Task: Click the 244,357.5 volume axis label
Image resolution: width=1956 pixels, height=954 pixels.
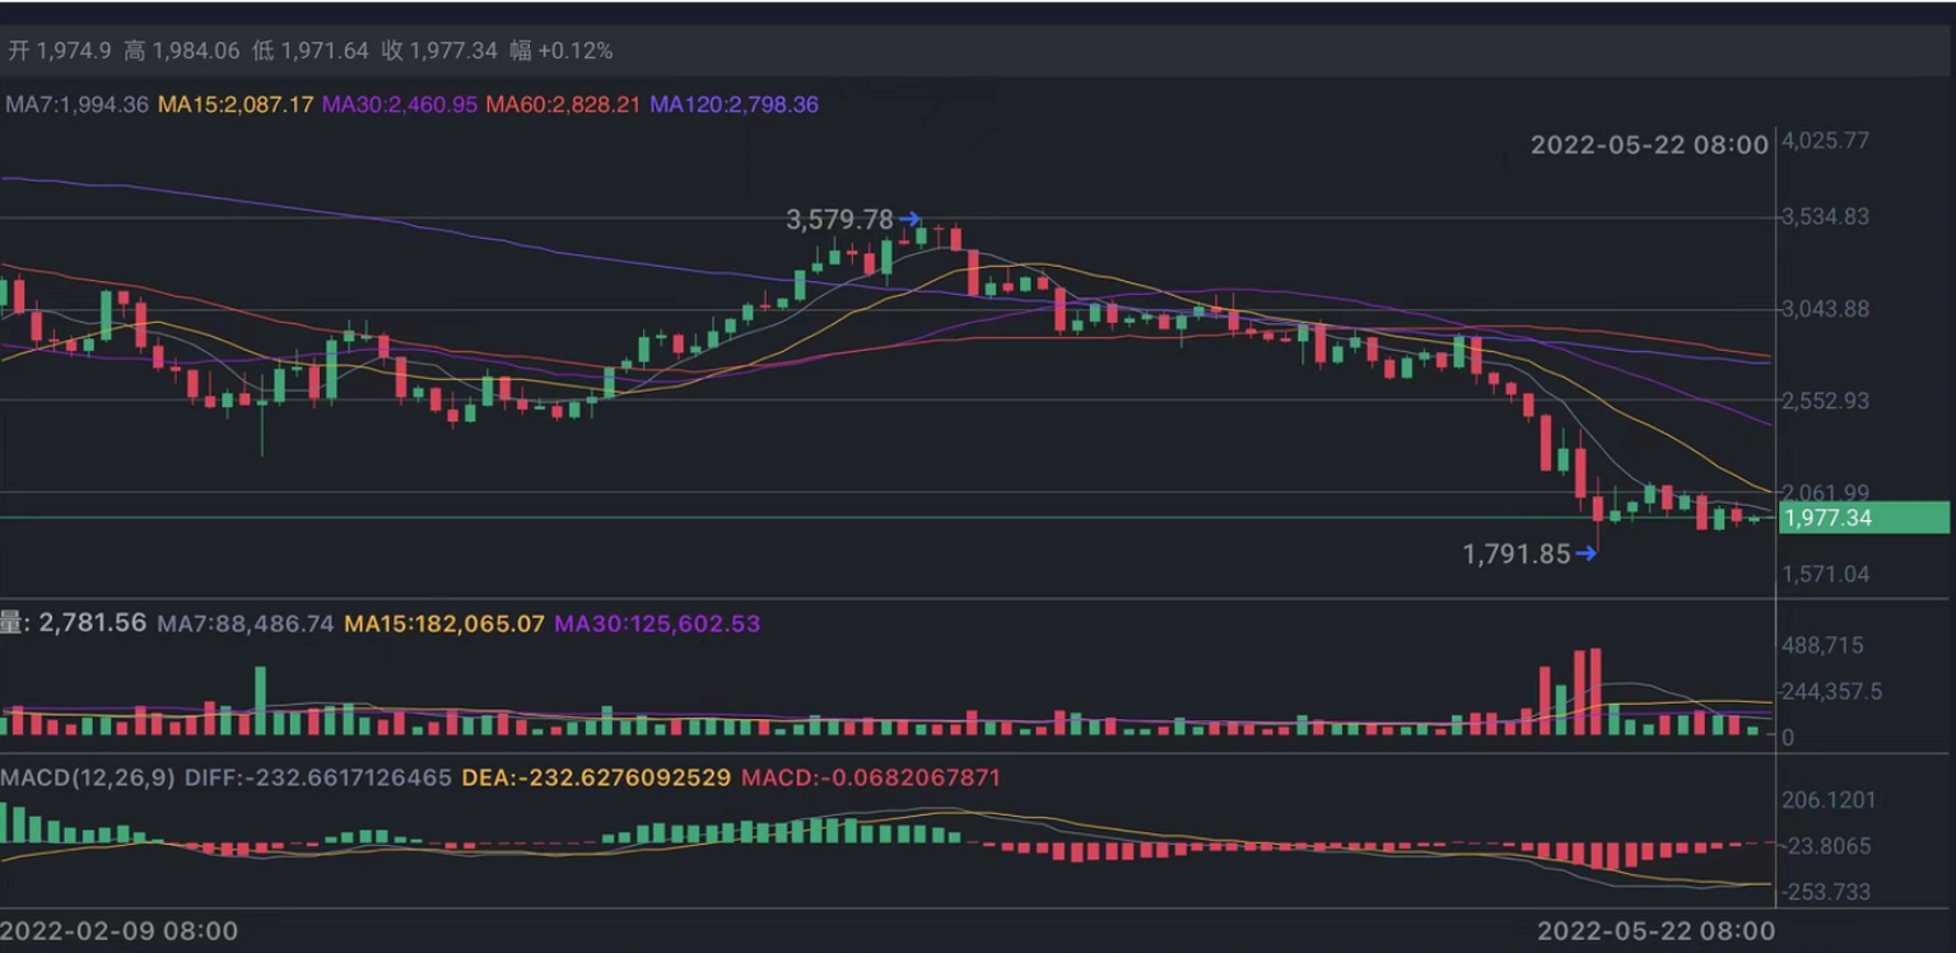Action: pos(1832,692)
